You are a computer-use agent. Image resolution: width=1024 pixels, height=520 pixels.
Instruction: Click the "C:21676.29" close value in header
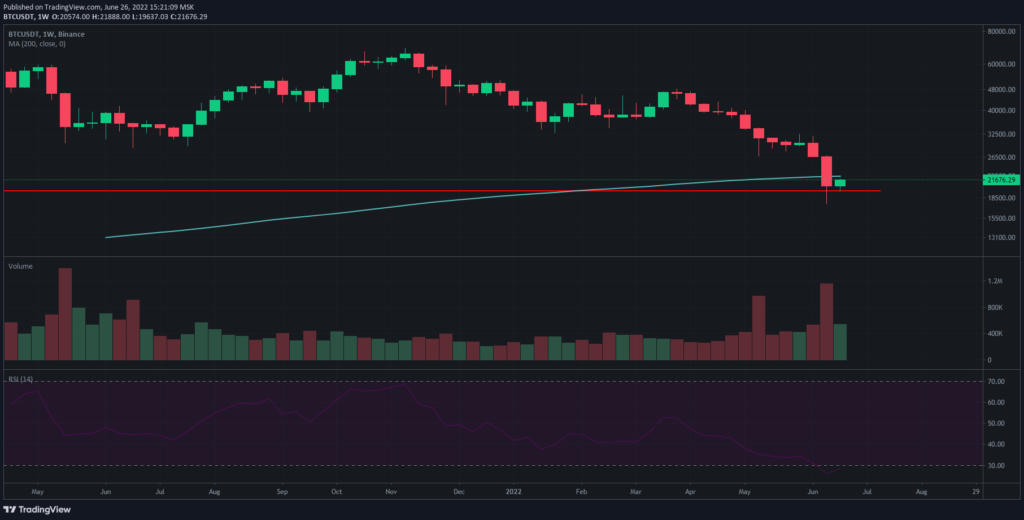pyautogui.click(x=187, y=16)
